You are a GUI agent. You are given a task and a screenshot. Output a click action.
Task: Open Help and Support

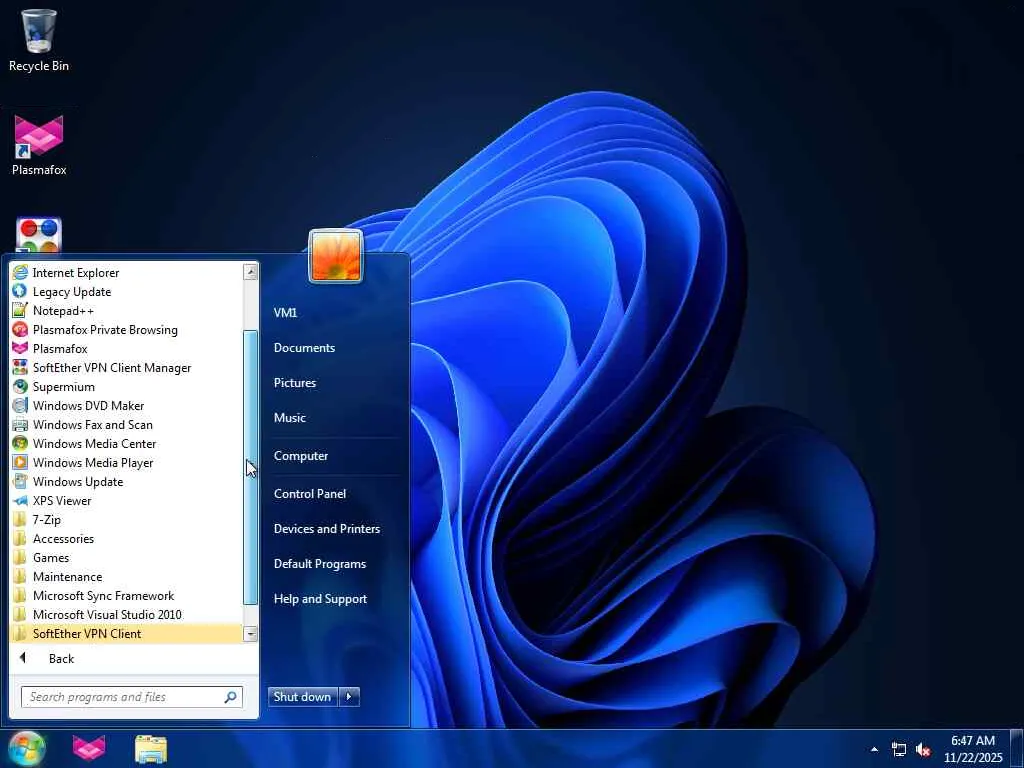[x=320, y=599]
